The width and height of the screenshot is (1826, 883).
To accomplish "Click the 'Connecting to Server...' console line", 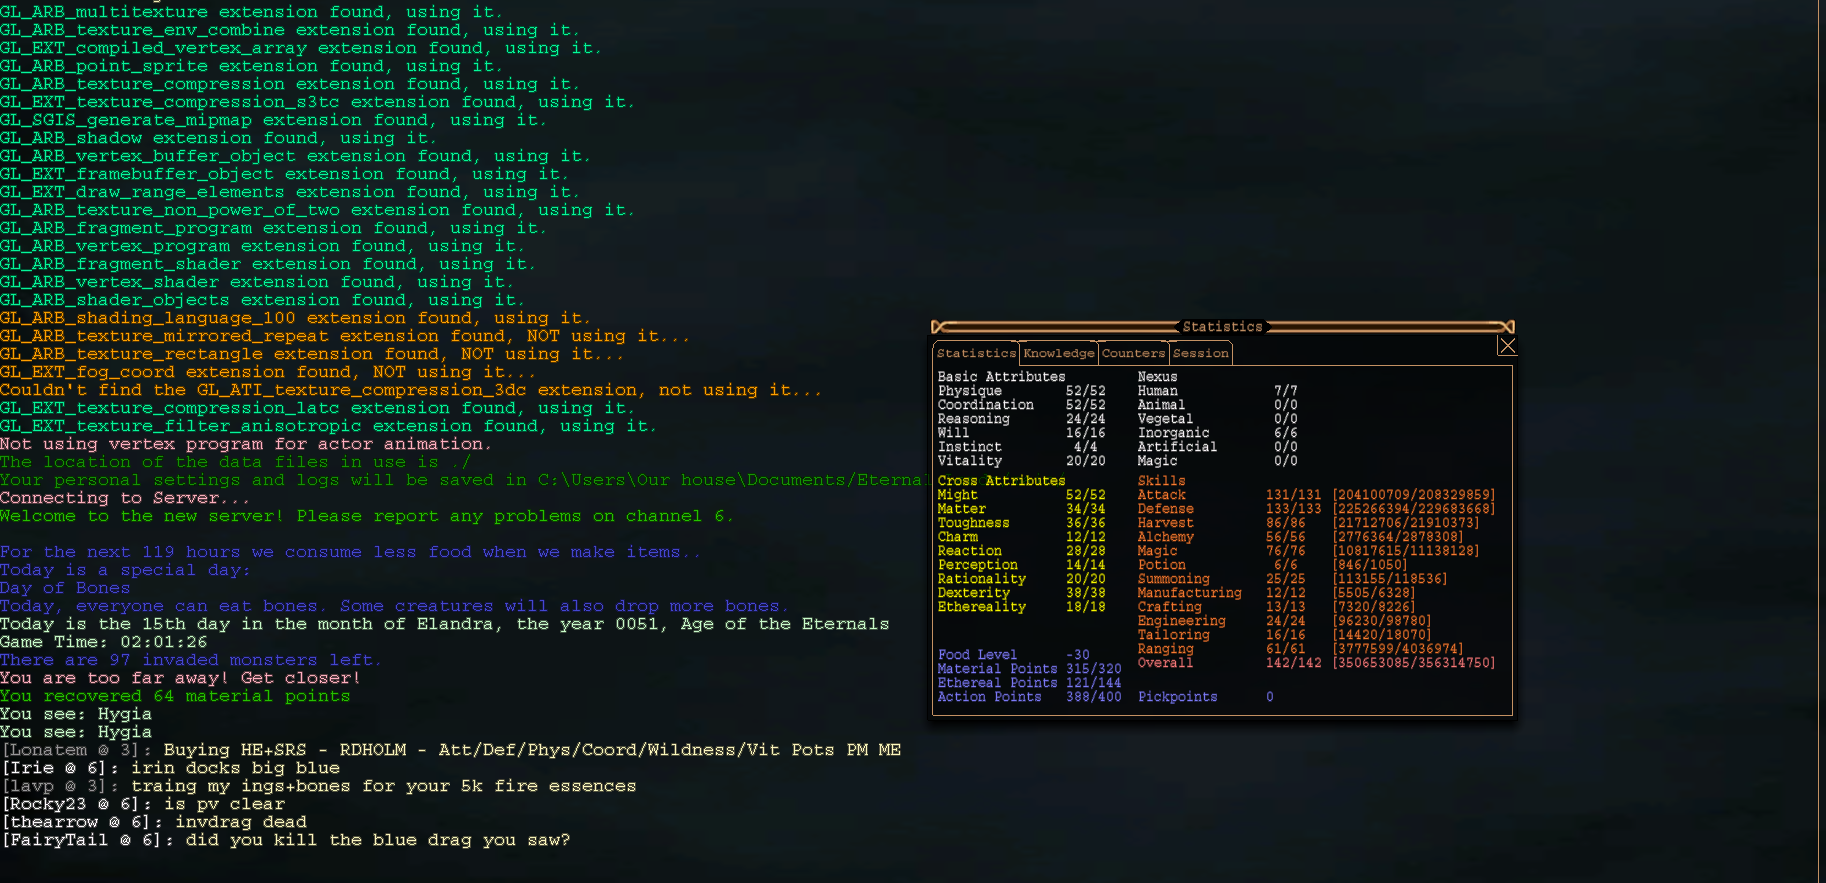I will tap(125, 498).
